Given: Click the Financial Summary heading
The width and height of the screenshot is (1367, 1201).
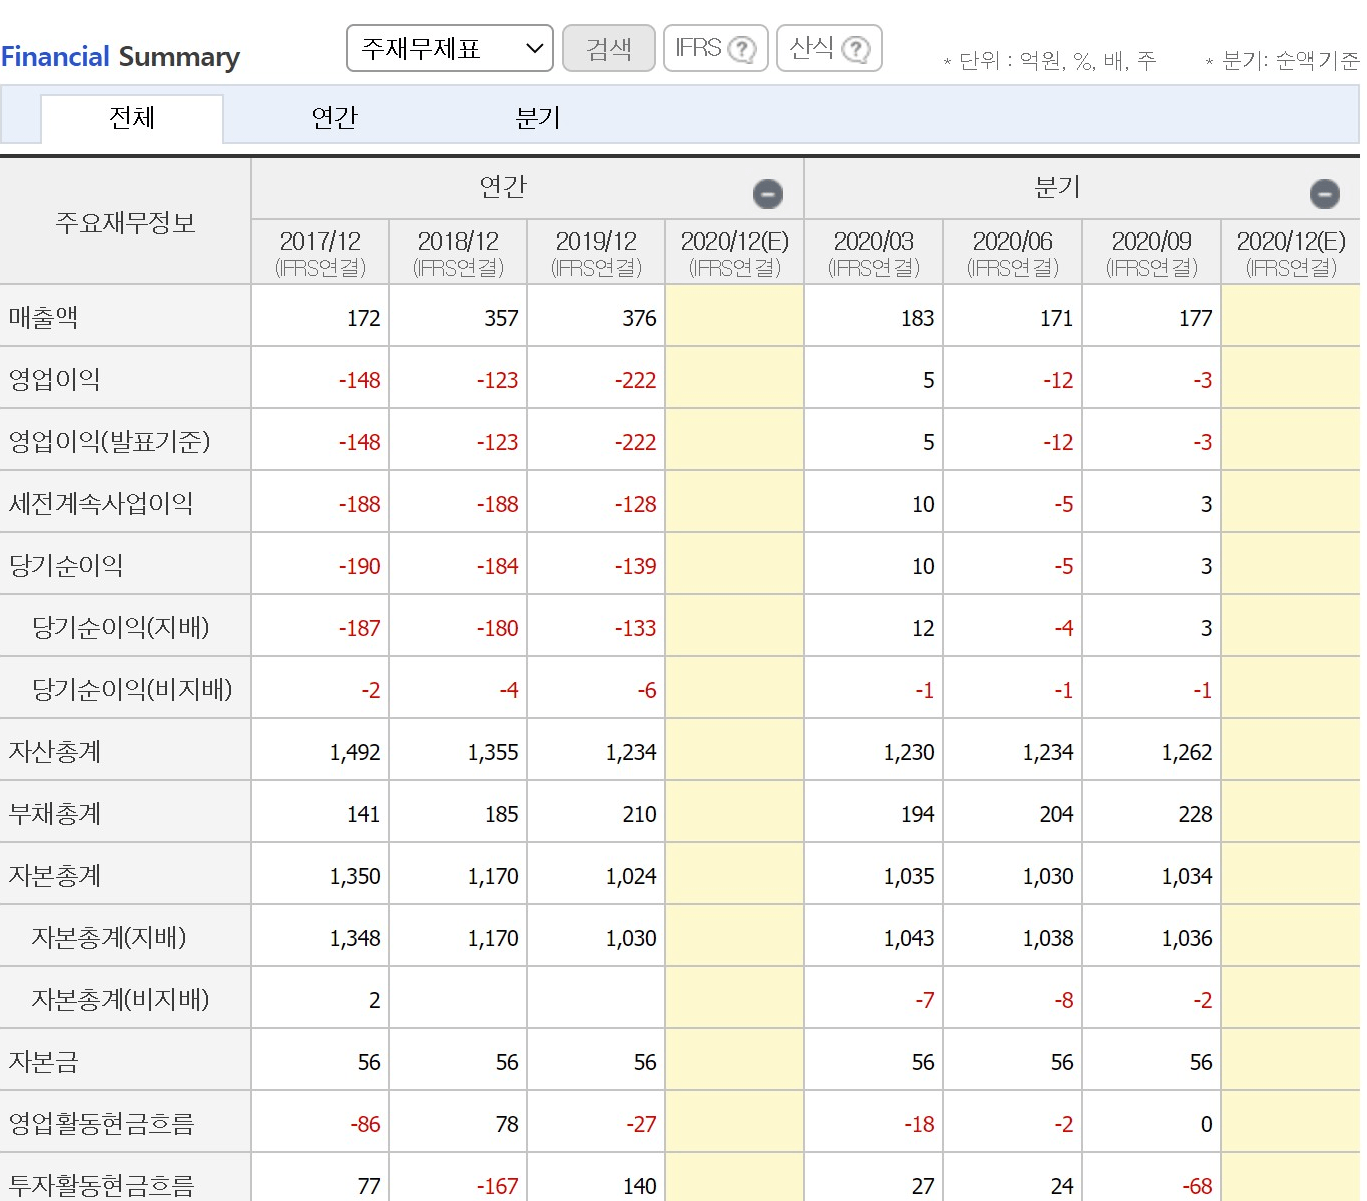Looking at the screenshot, I should click(120, 57).
